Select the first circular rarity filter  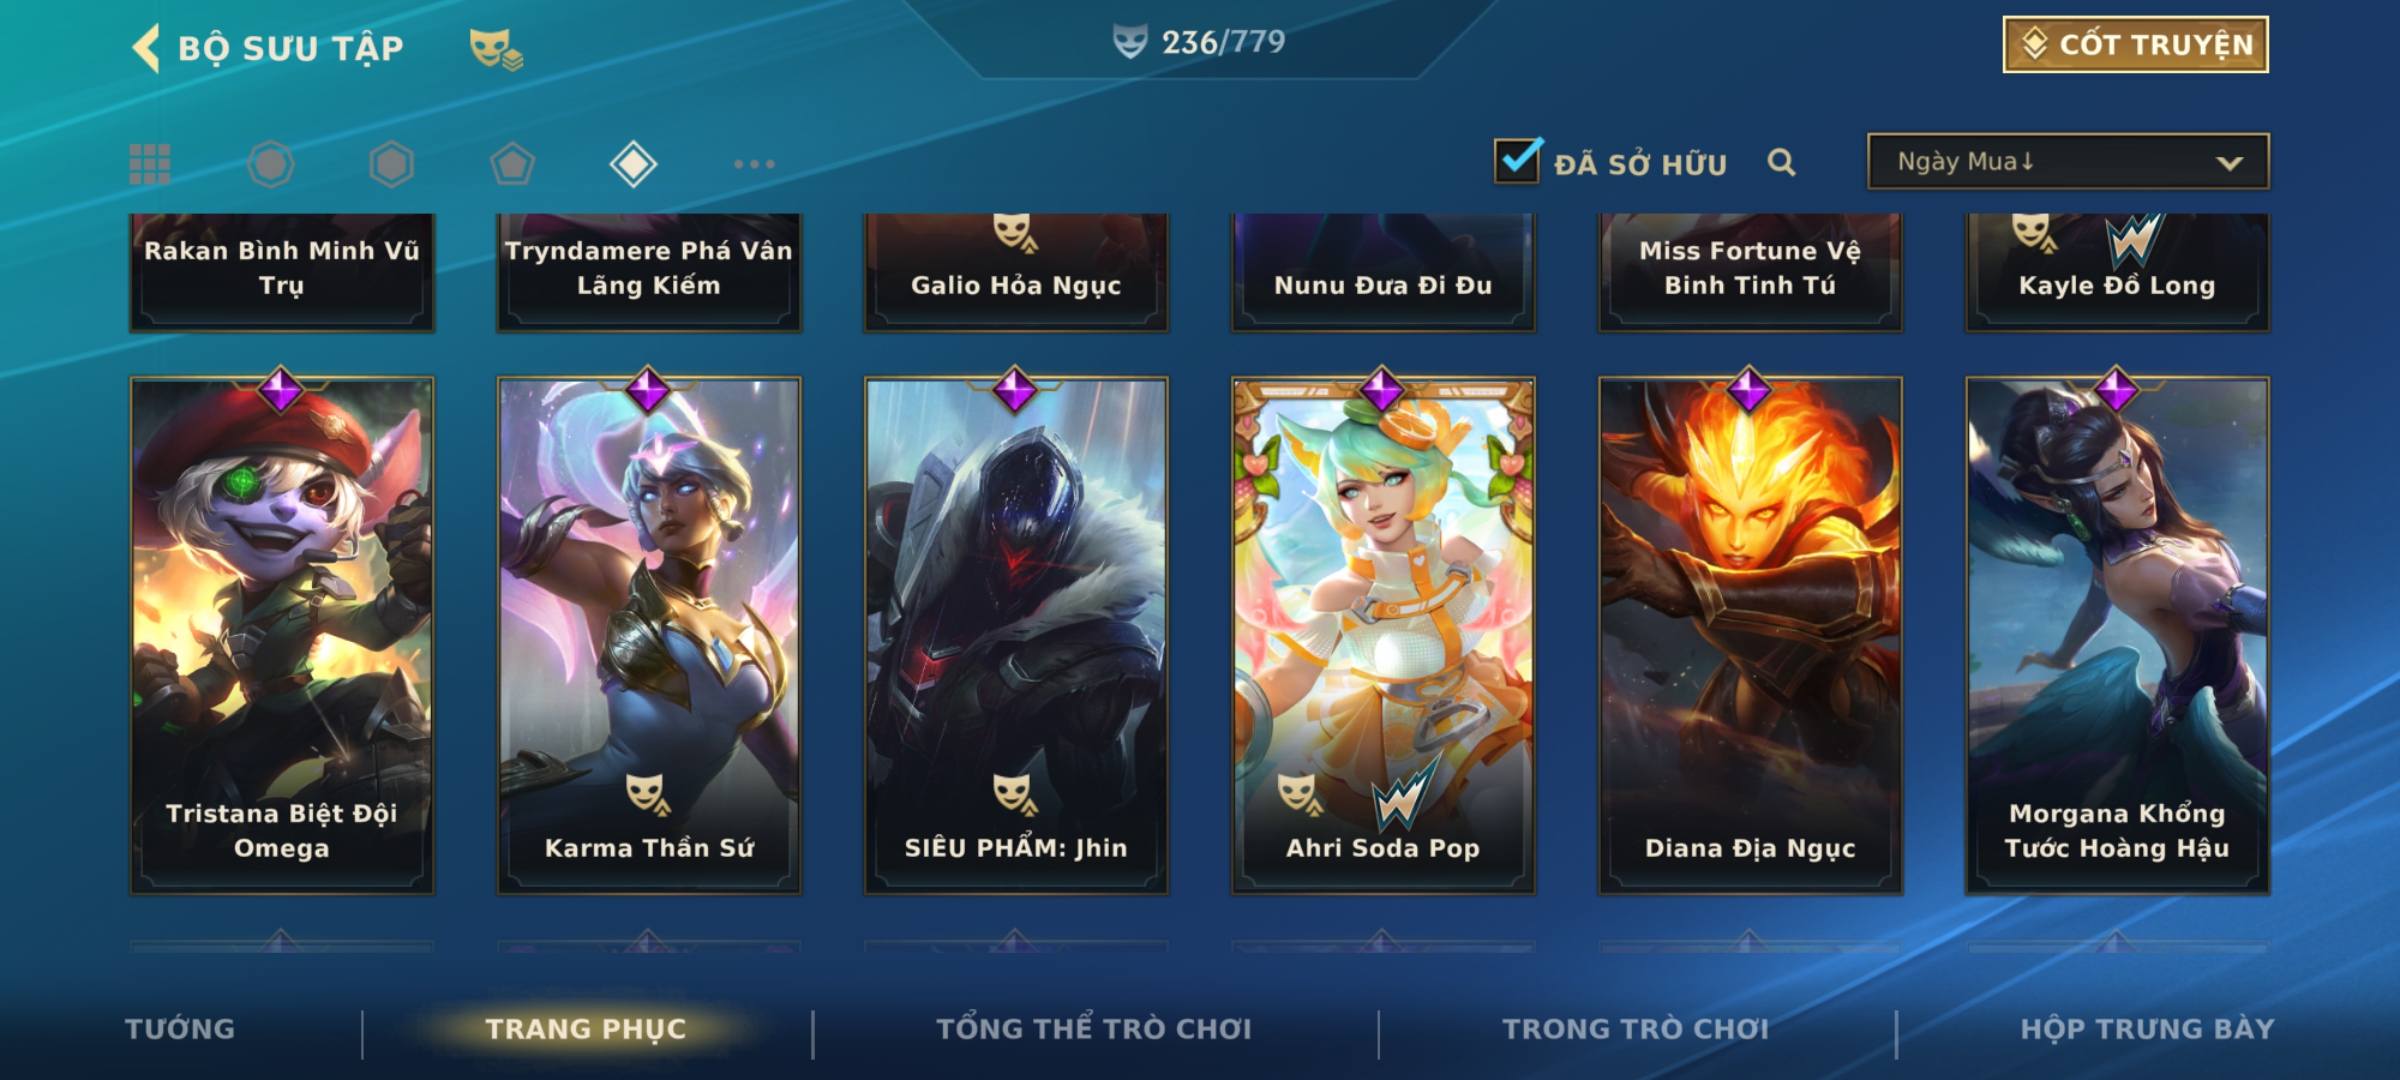pyautogui.click(x=271, y=164)
